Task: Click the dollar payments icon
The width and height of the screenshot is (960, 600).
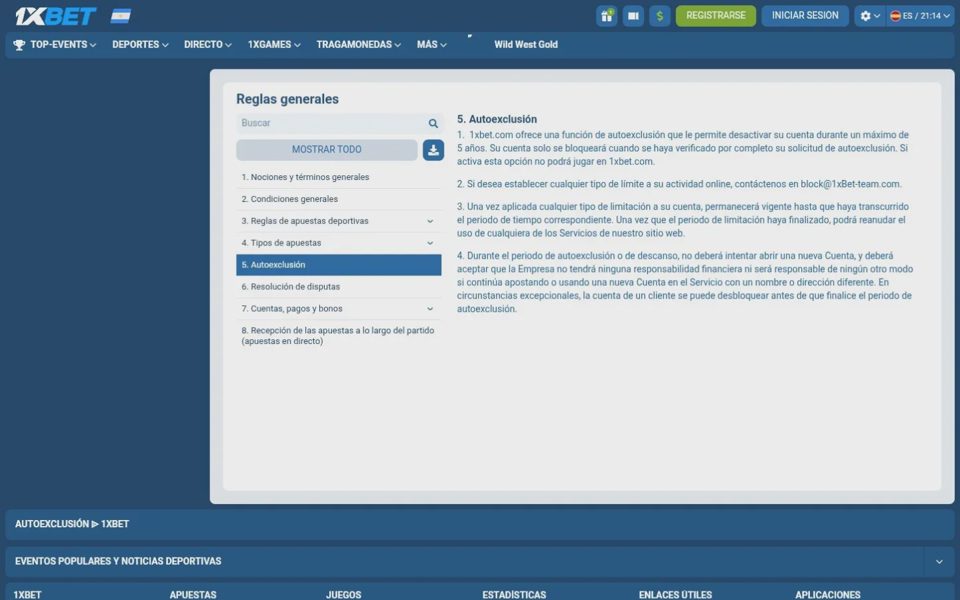Action: point(659,16)
